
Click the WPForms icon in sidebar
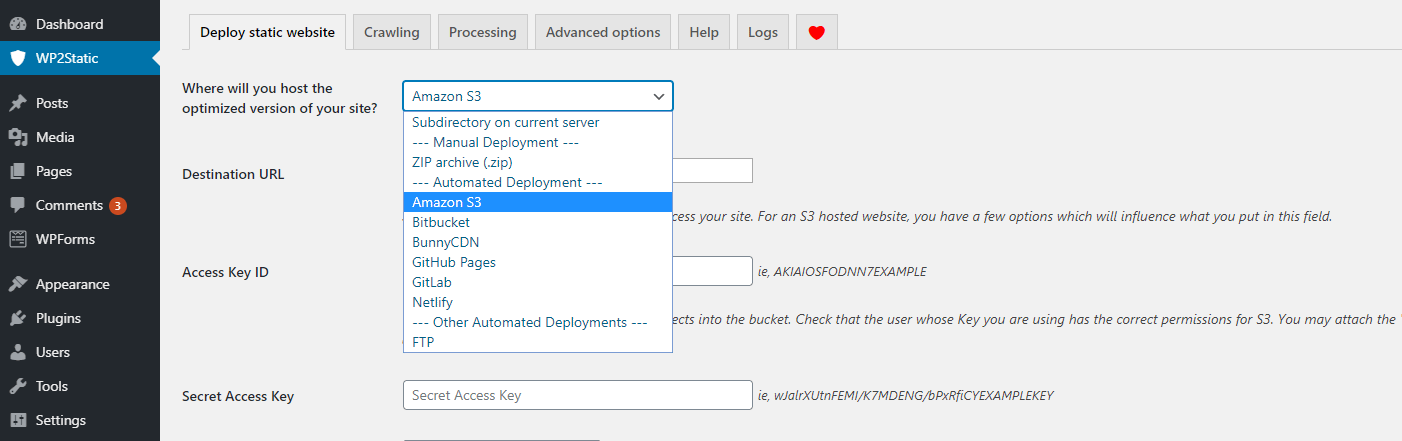click(x=17, y=239)
